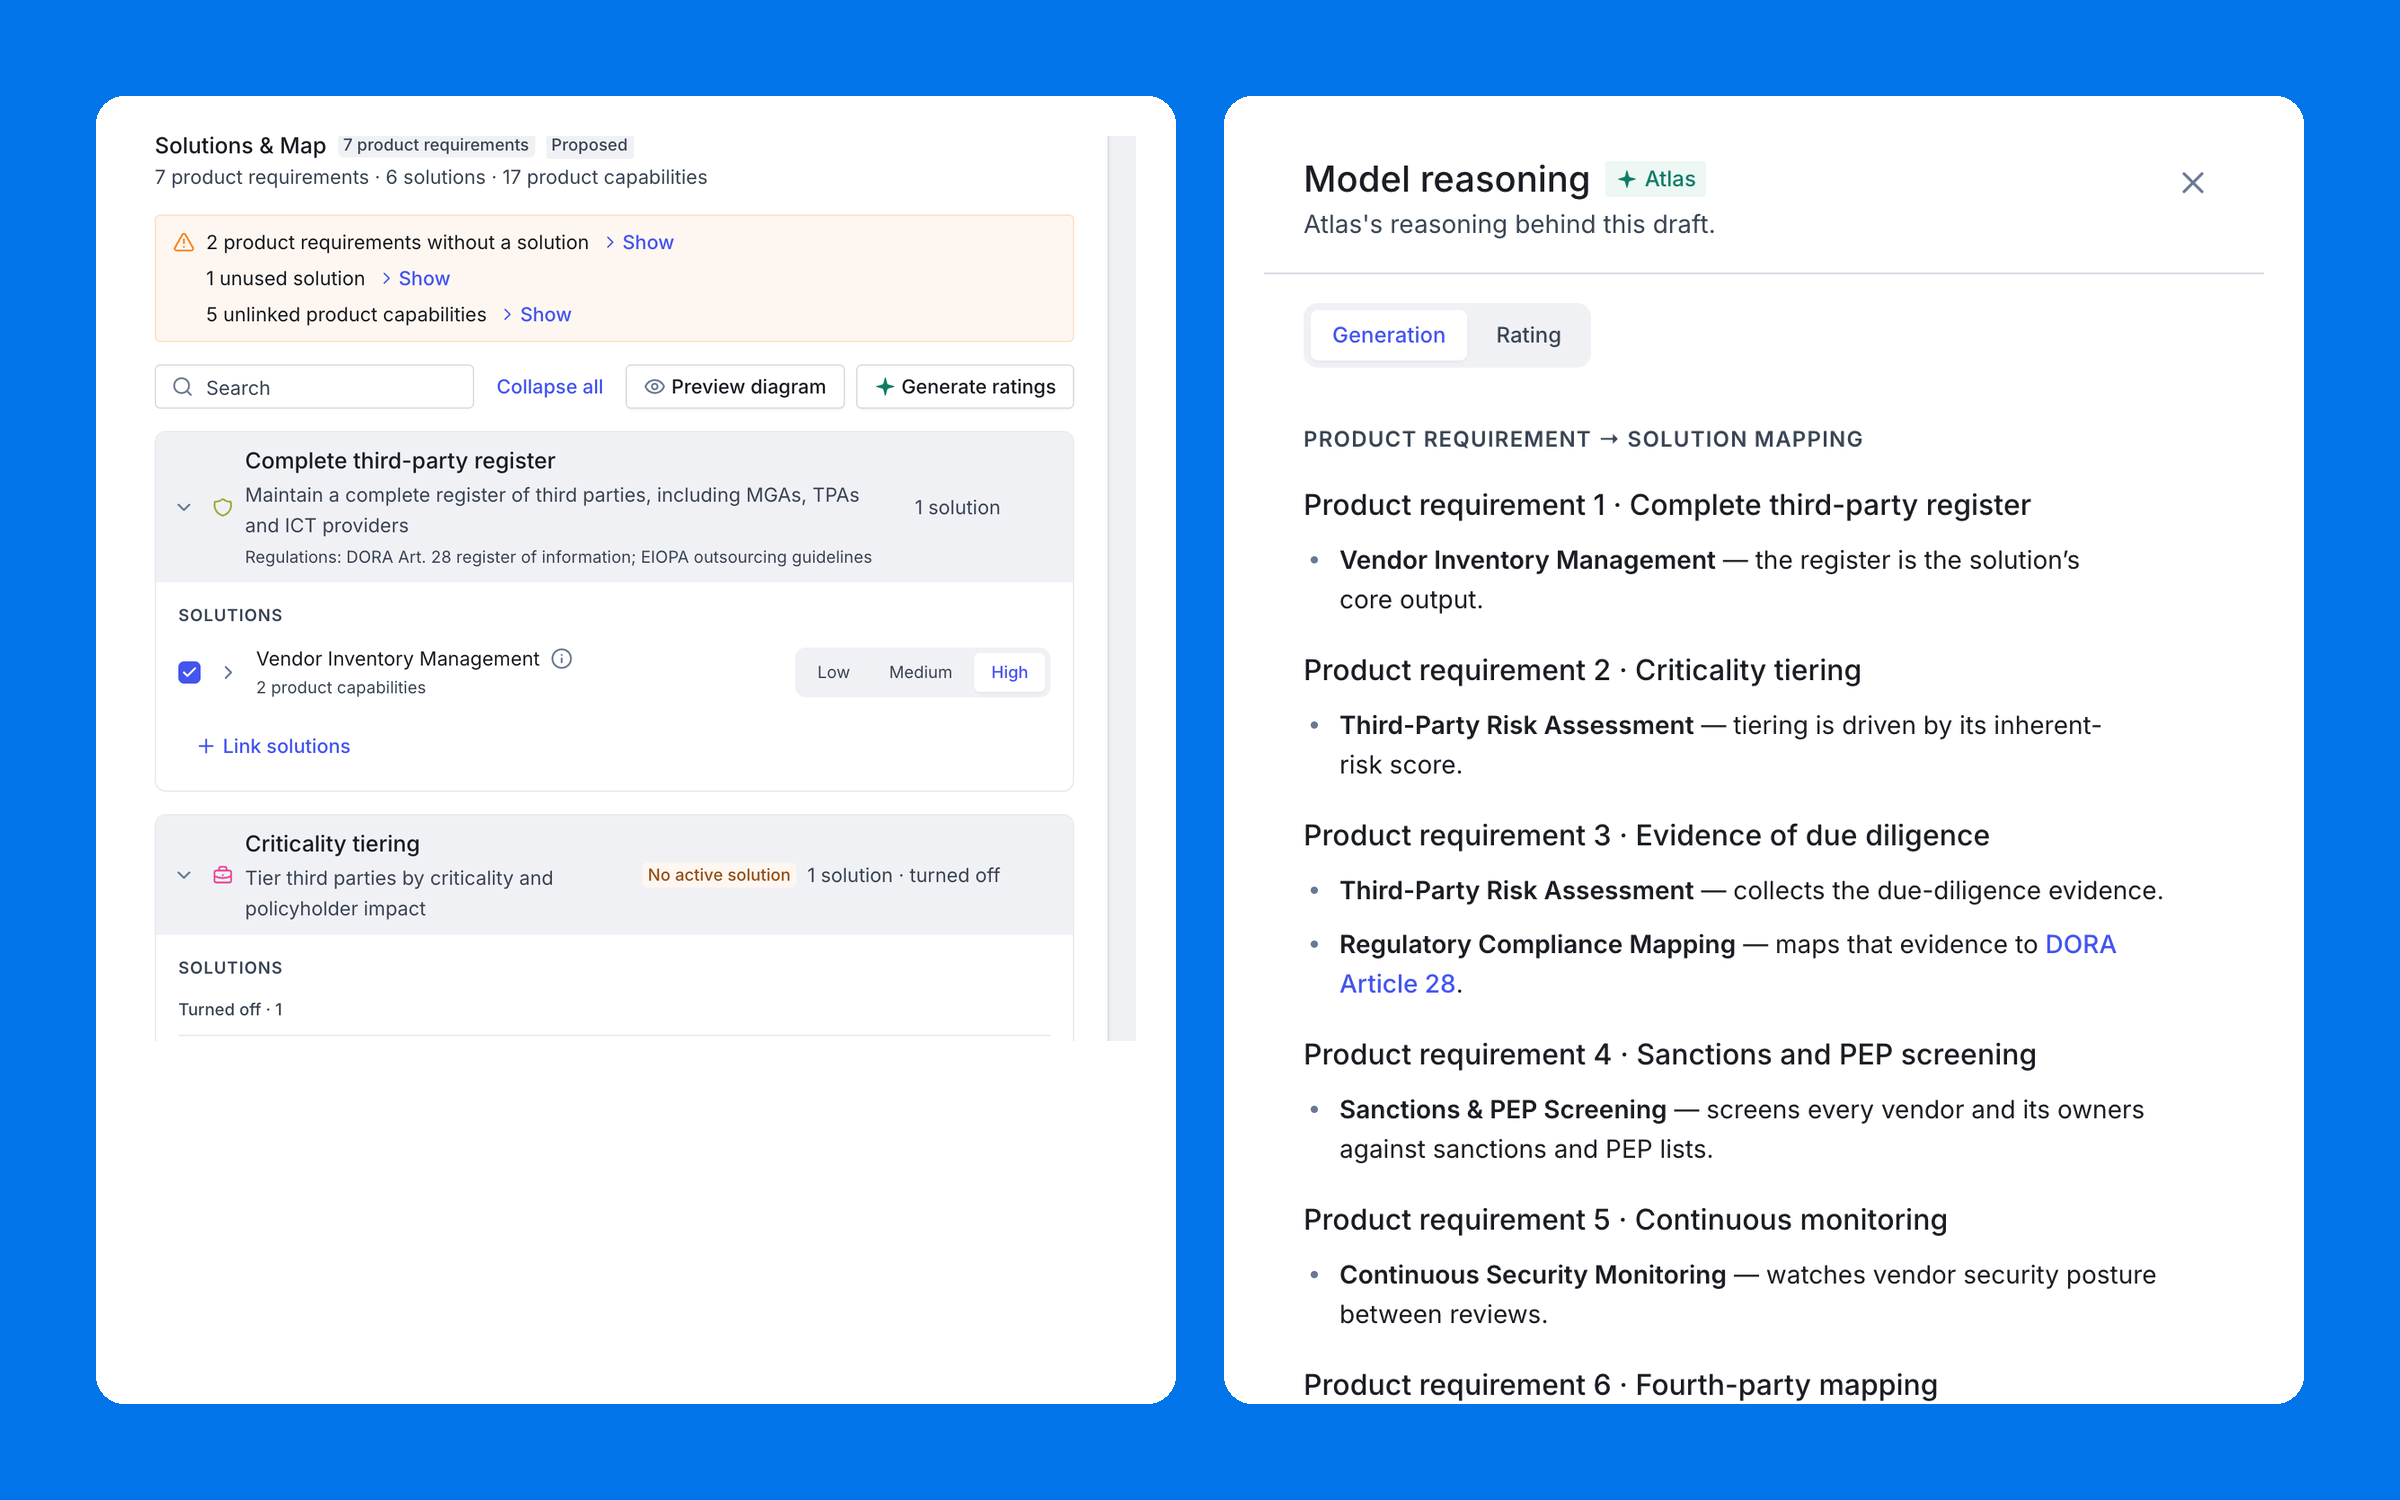Show the unused solution

(415, 278)
